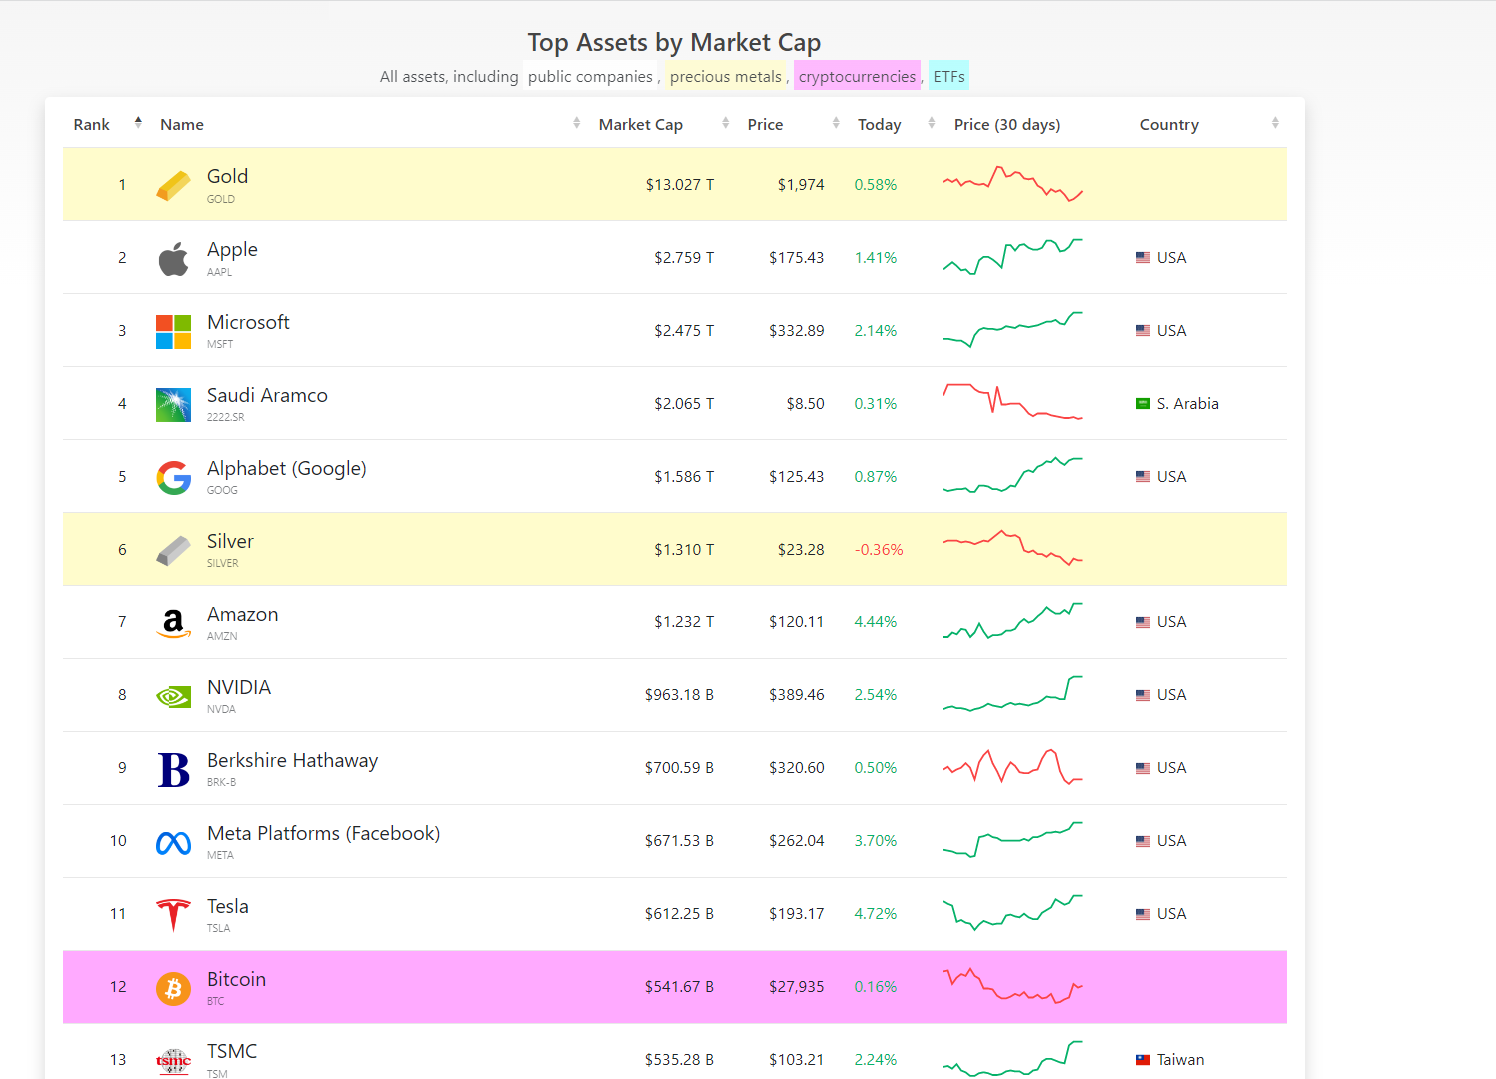Click the Taiwan flag icon
The image size is (1496, 1079).
pos(1143,1060)
